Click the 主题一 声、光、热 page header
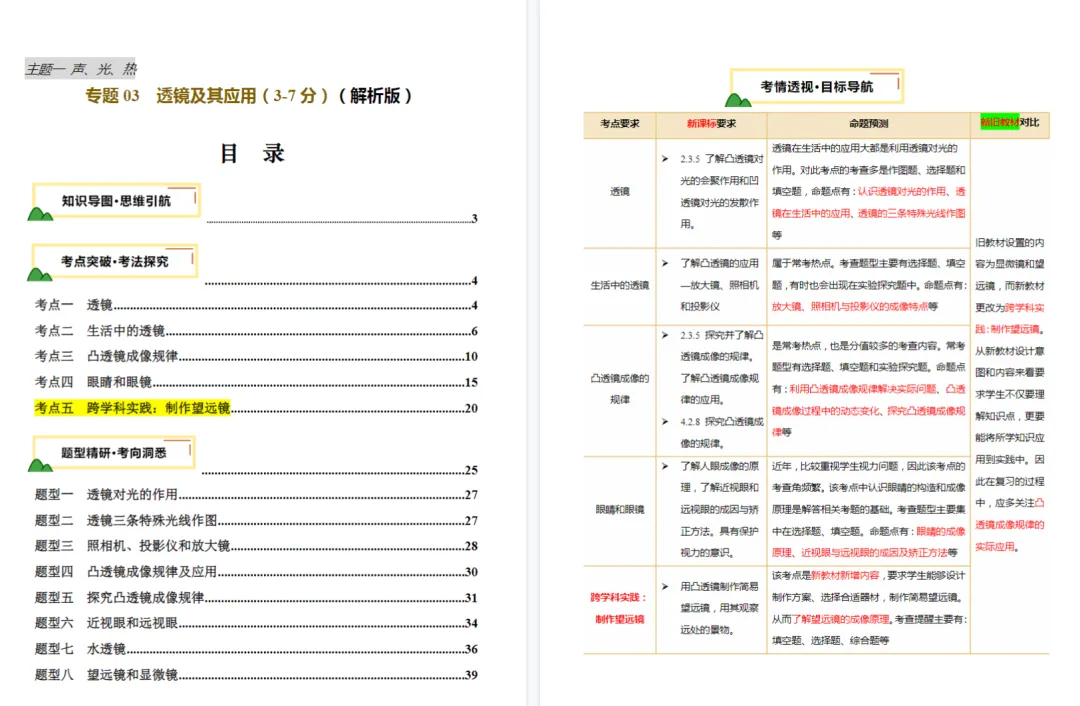 point(82,66)
